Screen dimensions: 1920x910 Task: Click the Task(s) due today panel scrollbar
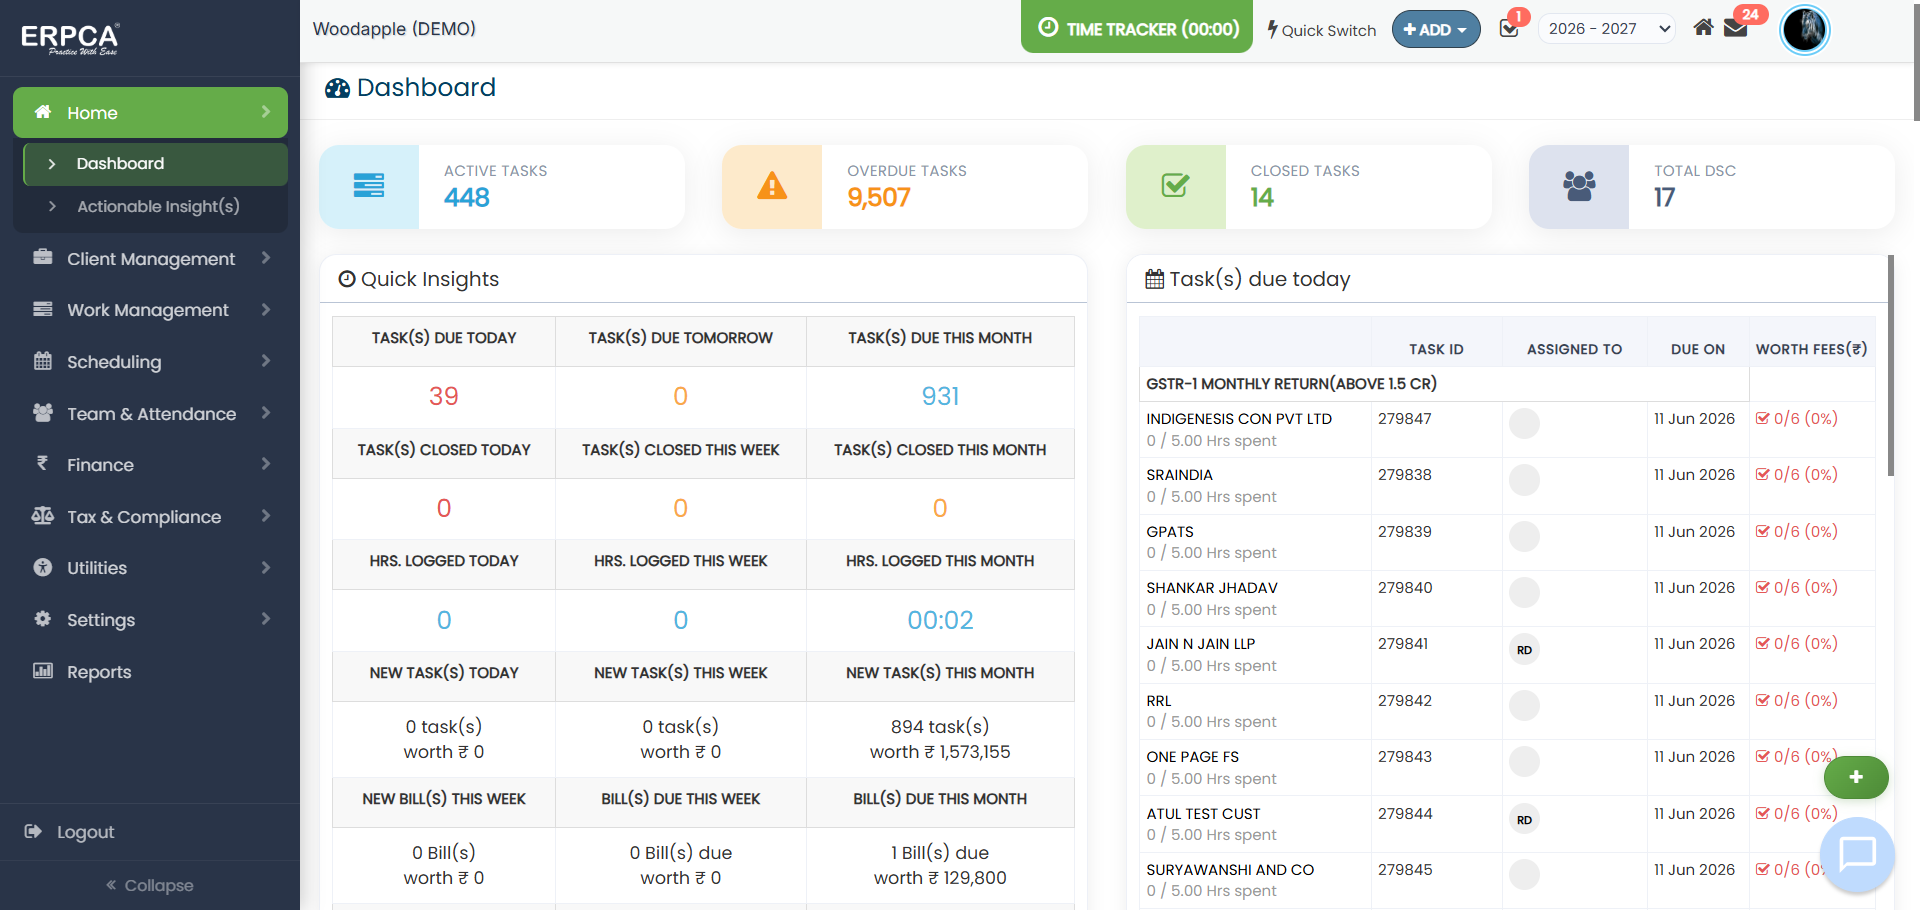click(x=1890, y=365)
